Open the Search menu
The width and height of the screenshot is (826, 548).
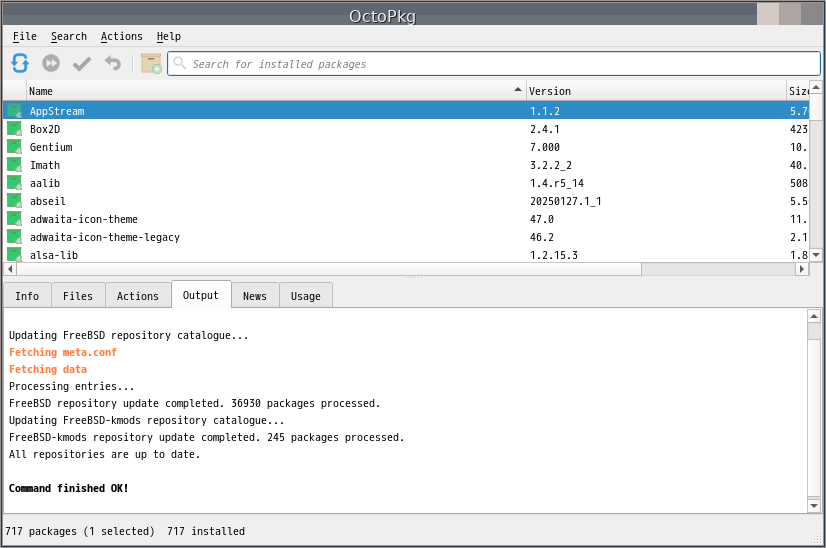(68, 36)
